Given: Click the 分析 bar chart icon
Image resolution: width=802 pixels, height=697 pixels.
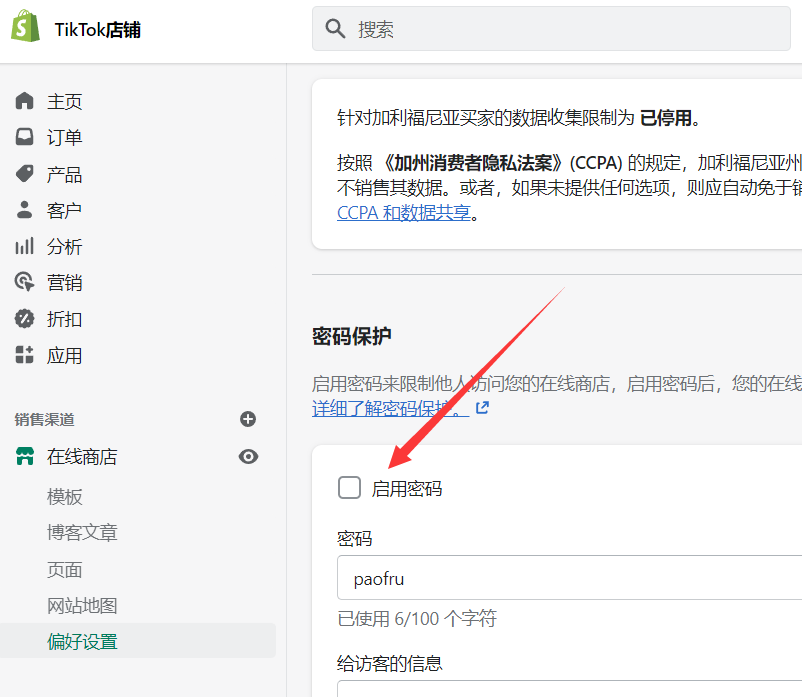Looking at the screenshot, I should [x=24, y=246].
